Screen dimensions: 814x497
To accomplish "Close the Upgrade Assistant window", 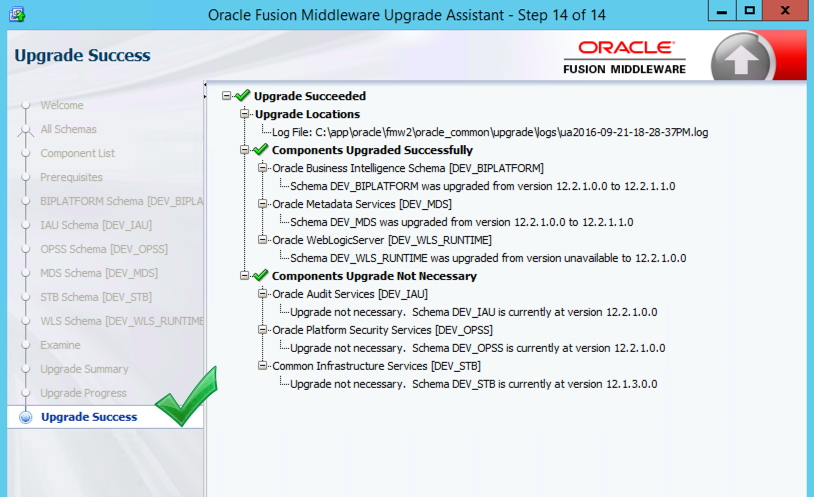I will click(x=785, y=11).
